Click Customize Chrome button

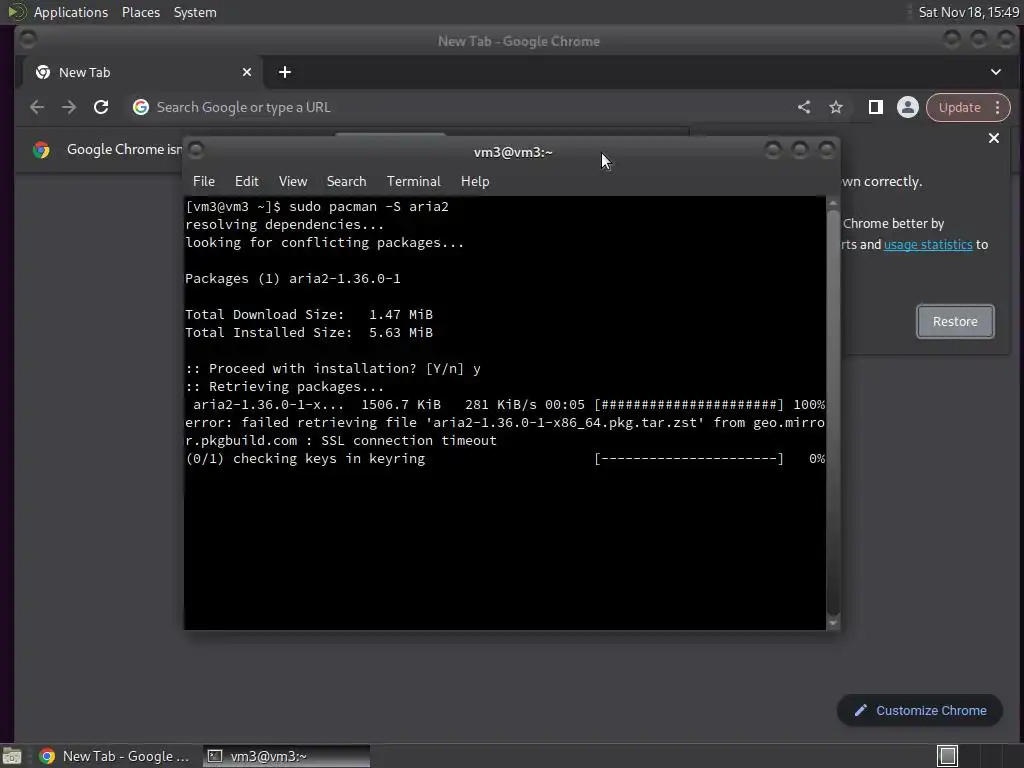(920, 711)
